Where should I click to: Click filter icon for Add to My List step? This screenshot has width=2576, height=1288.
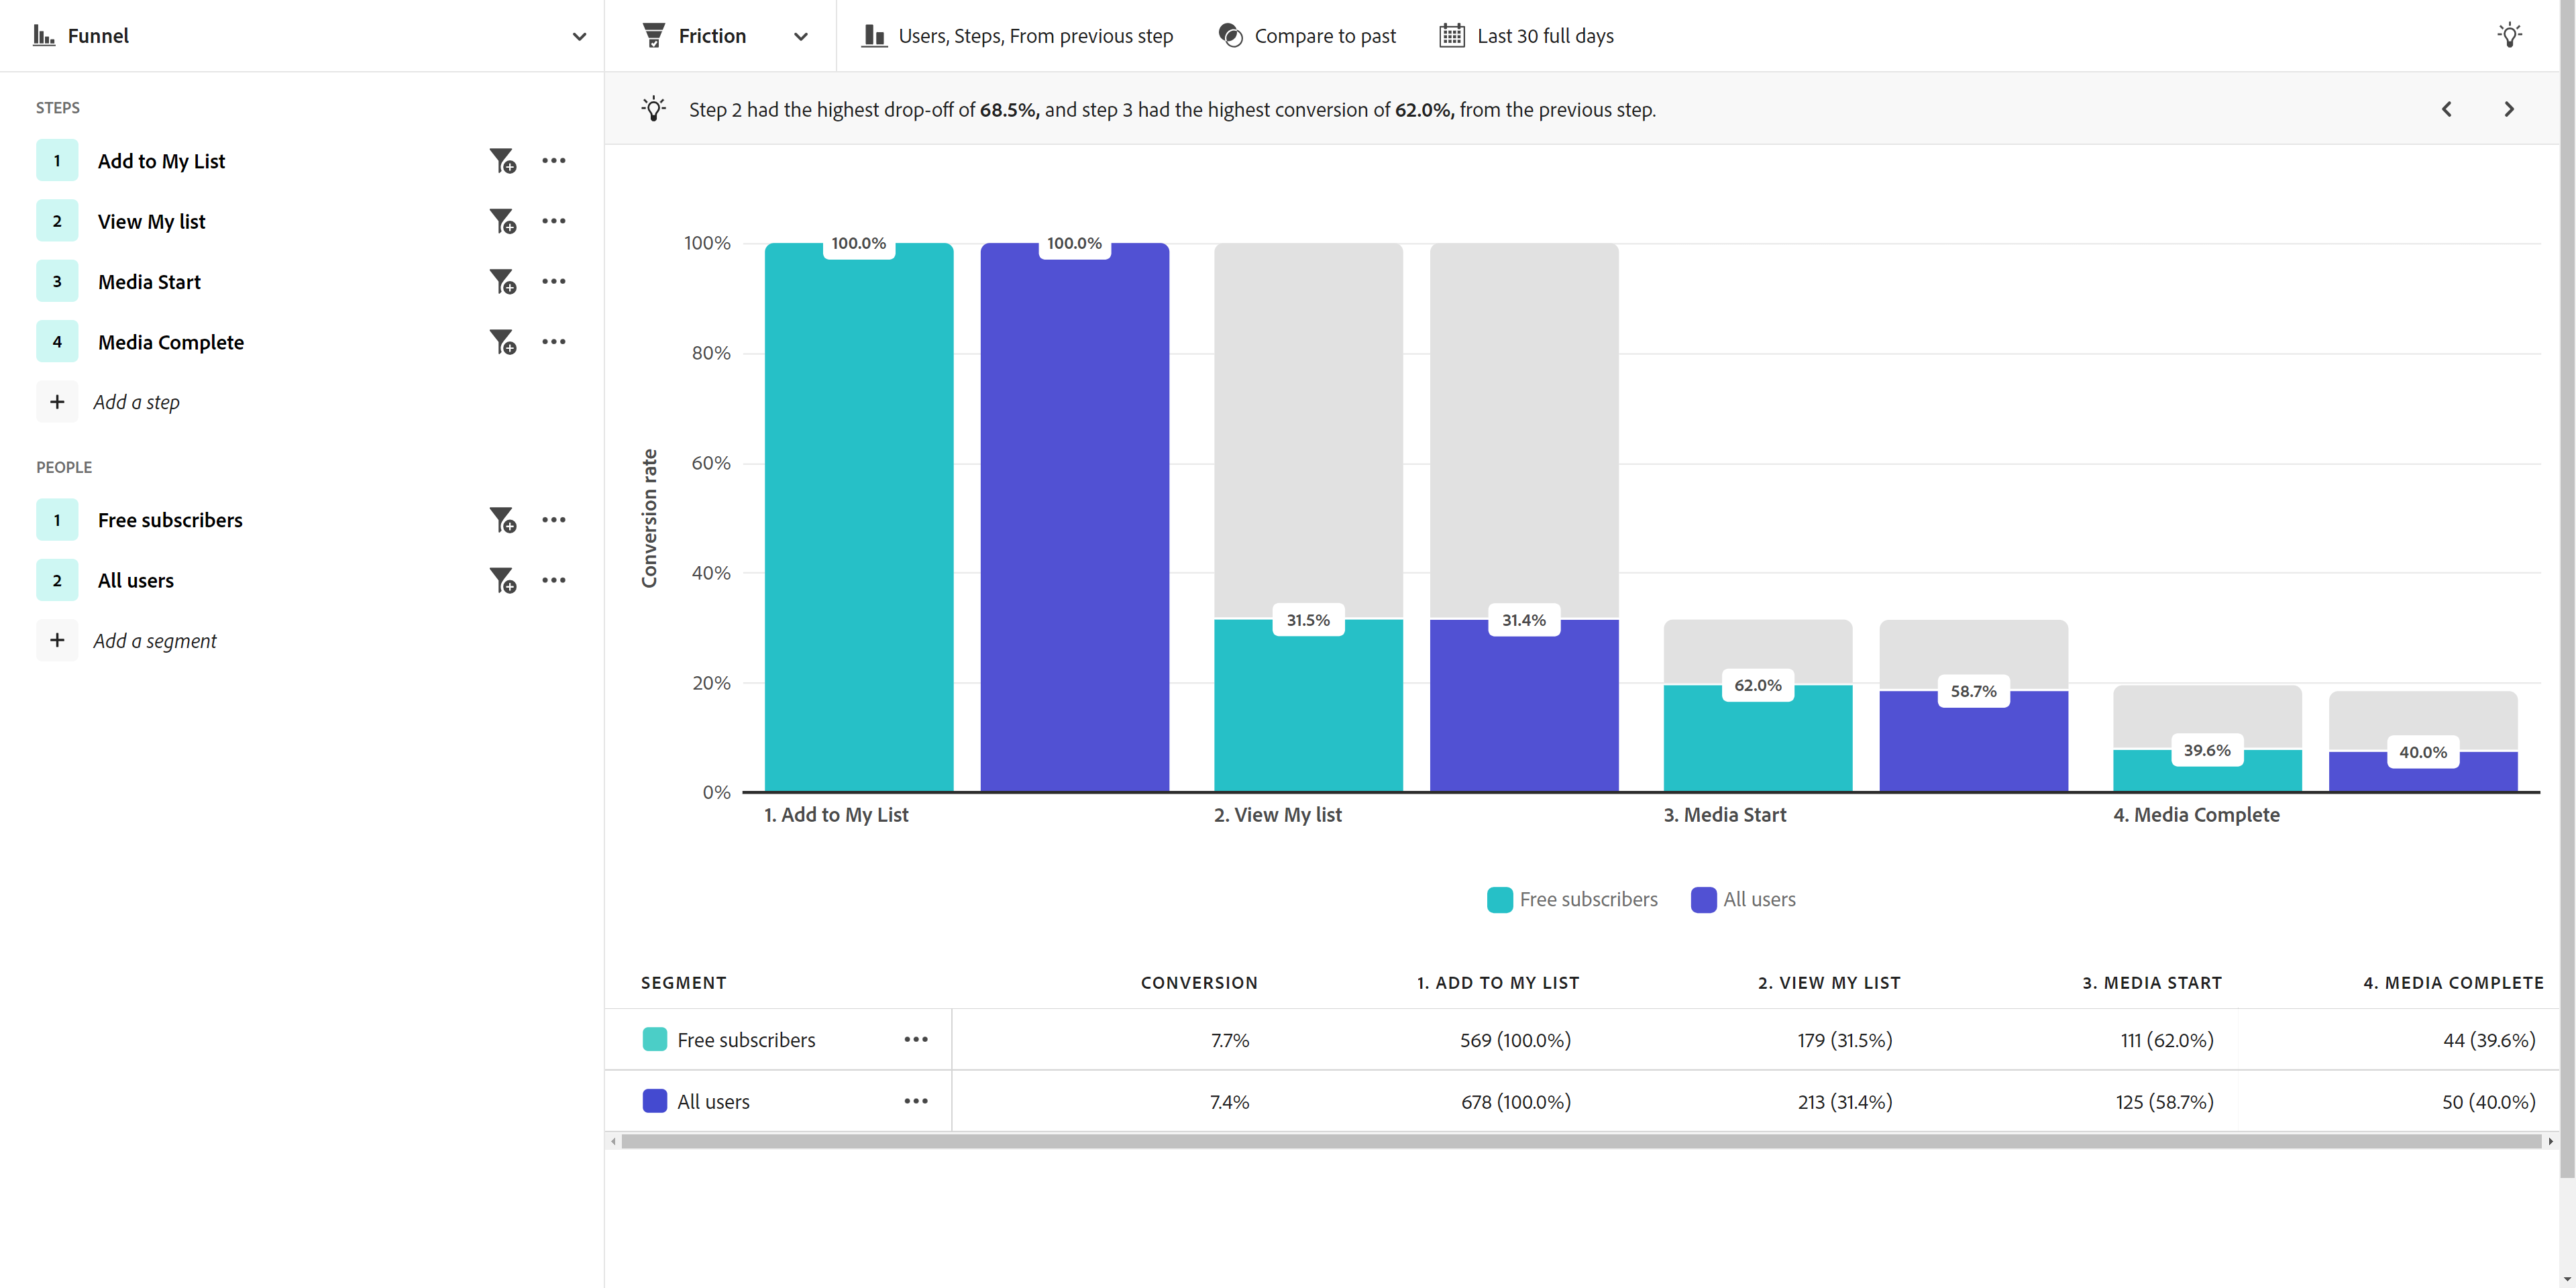(502, 161)
